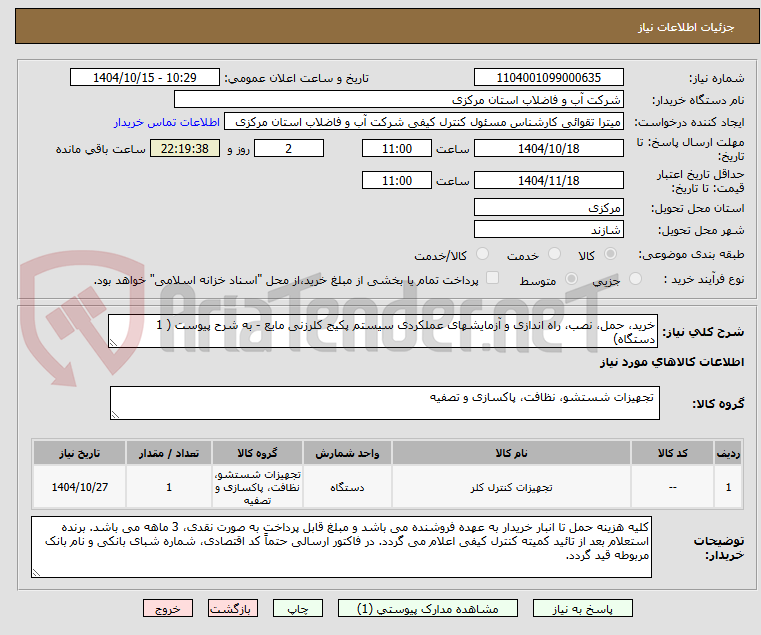Click the گروه کالا text area

(384, 403)
